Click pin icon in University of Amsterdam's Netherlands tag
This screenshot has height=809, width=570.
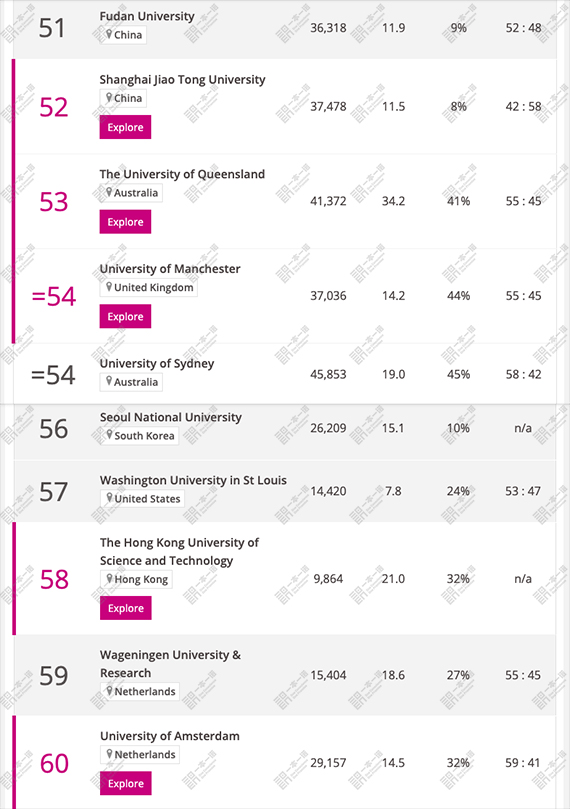[109, 754]
